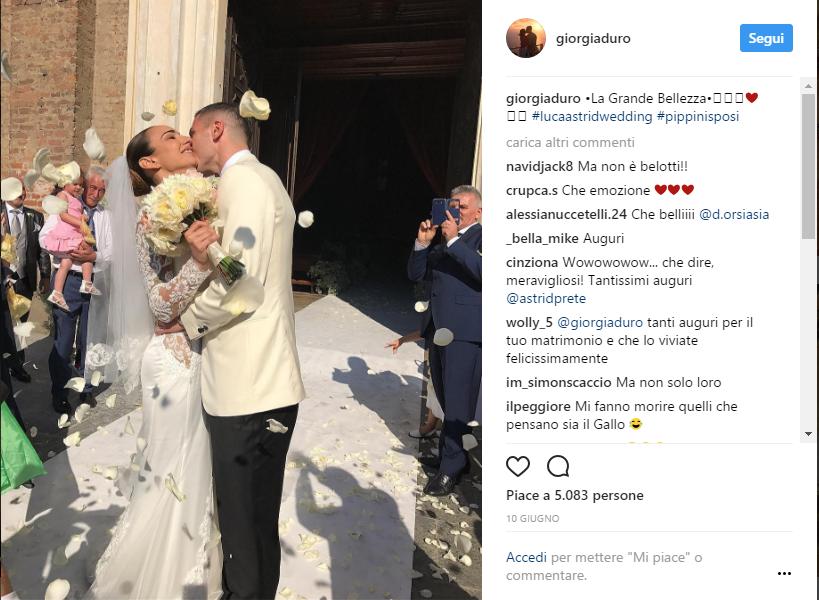
Task: Open giorgiaduro's profile picture
Action: click(525, 38)
